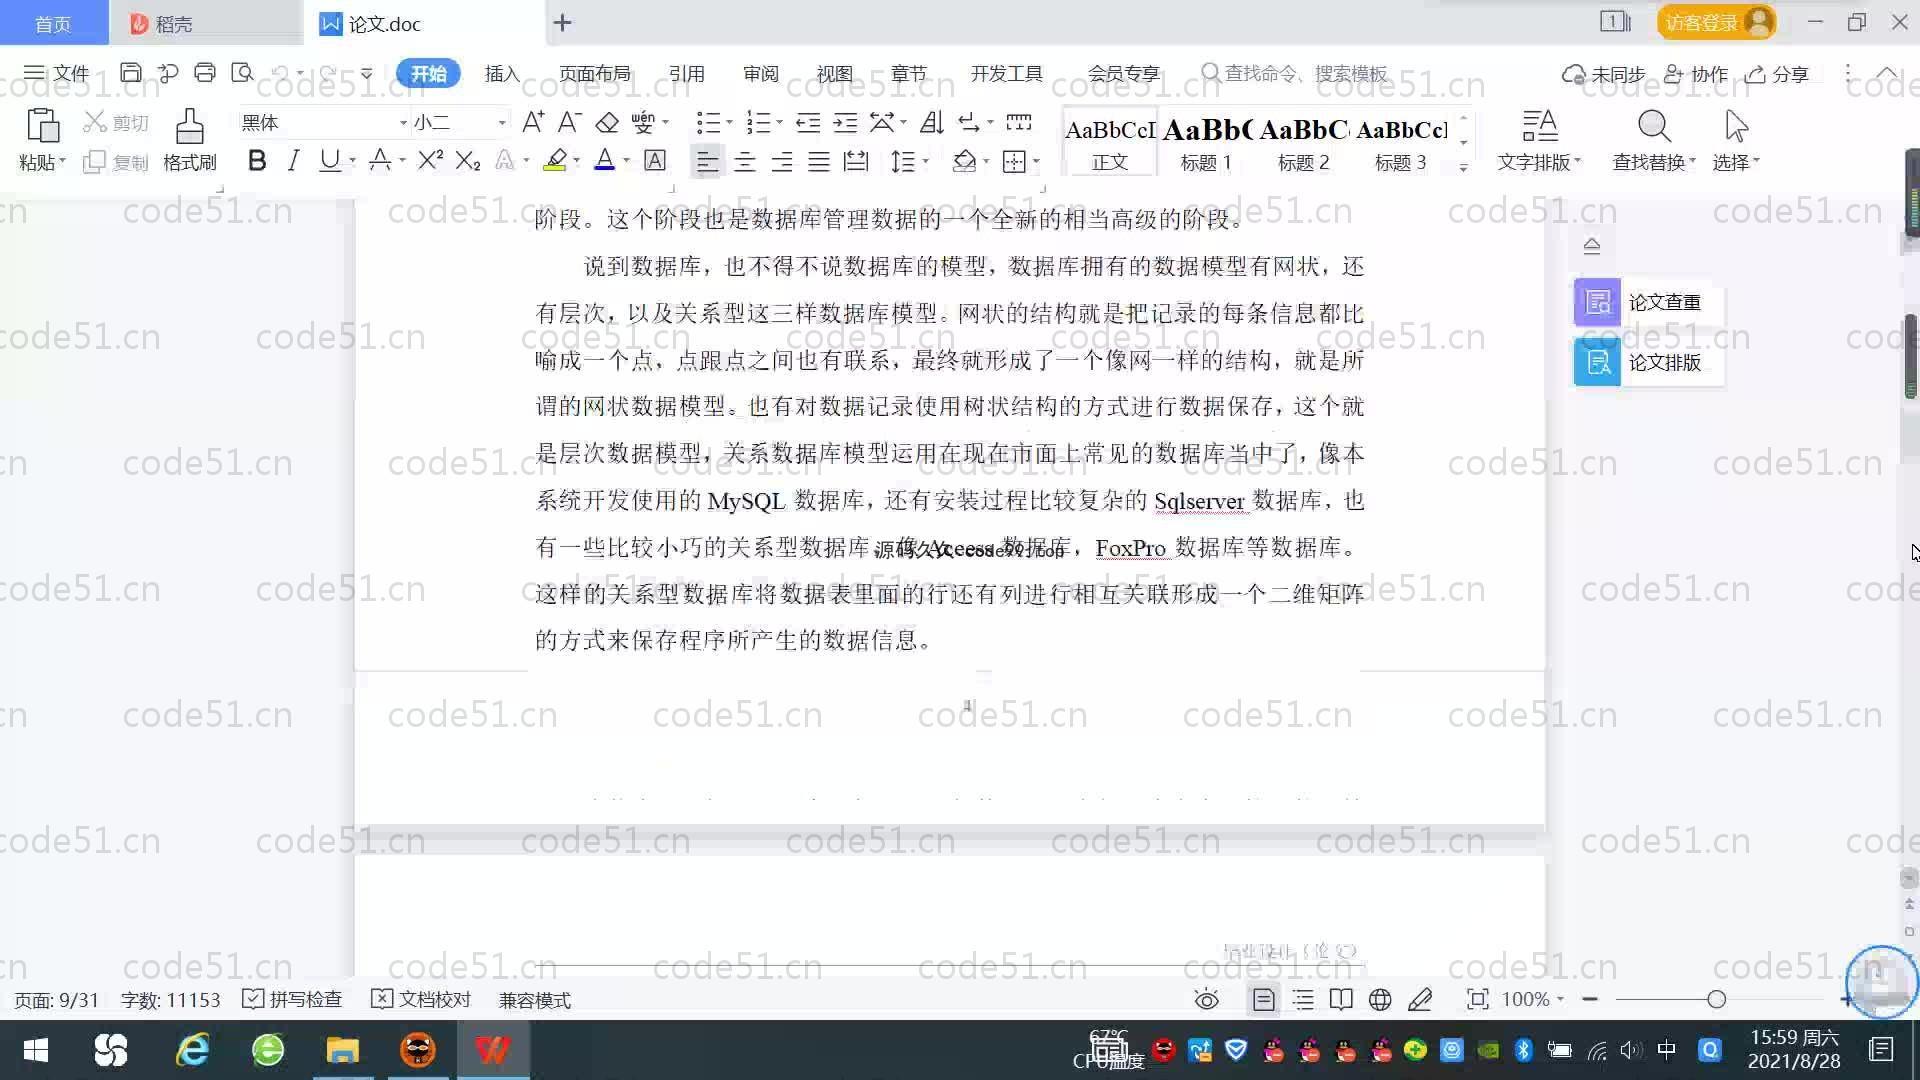Click the Save icon in quick toolbar
The image size is (1920, 1080).
[130, 73]
